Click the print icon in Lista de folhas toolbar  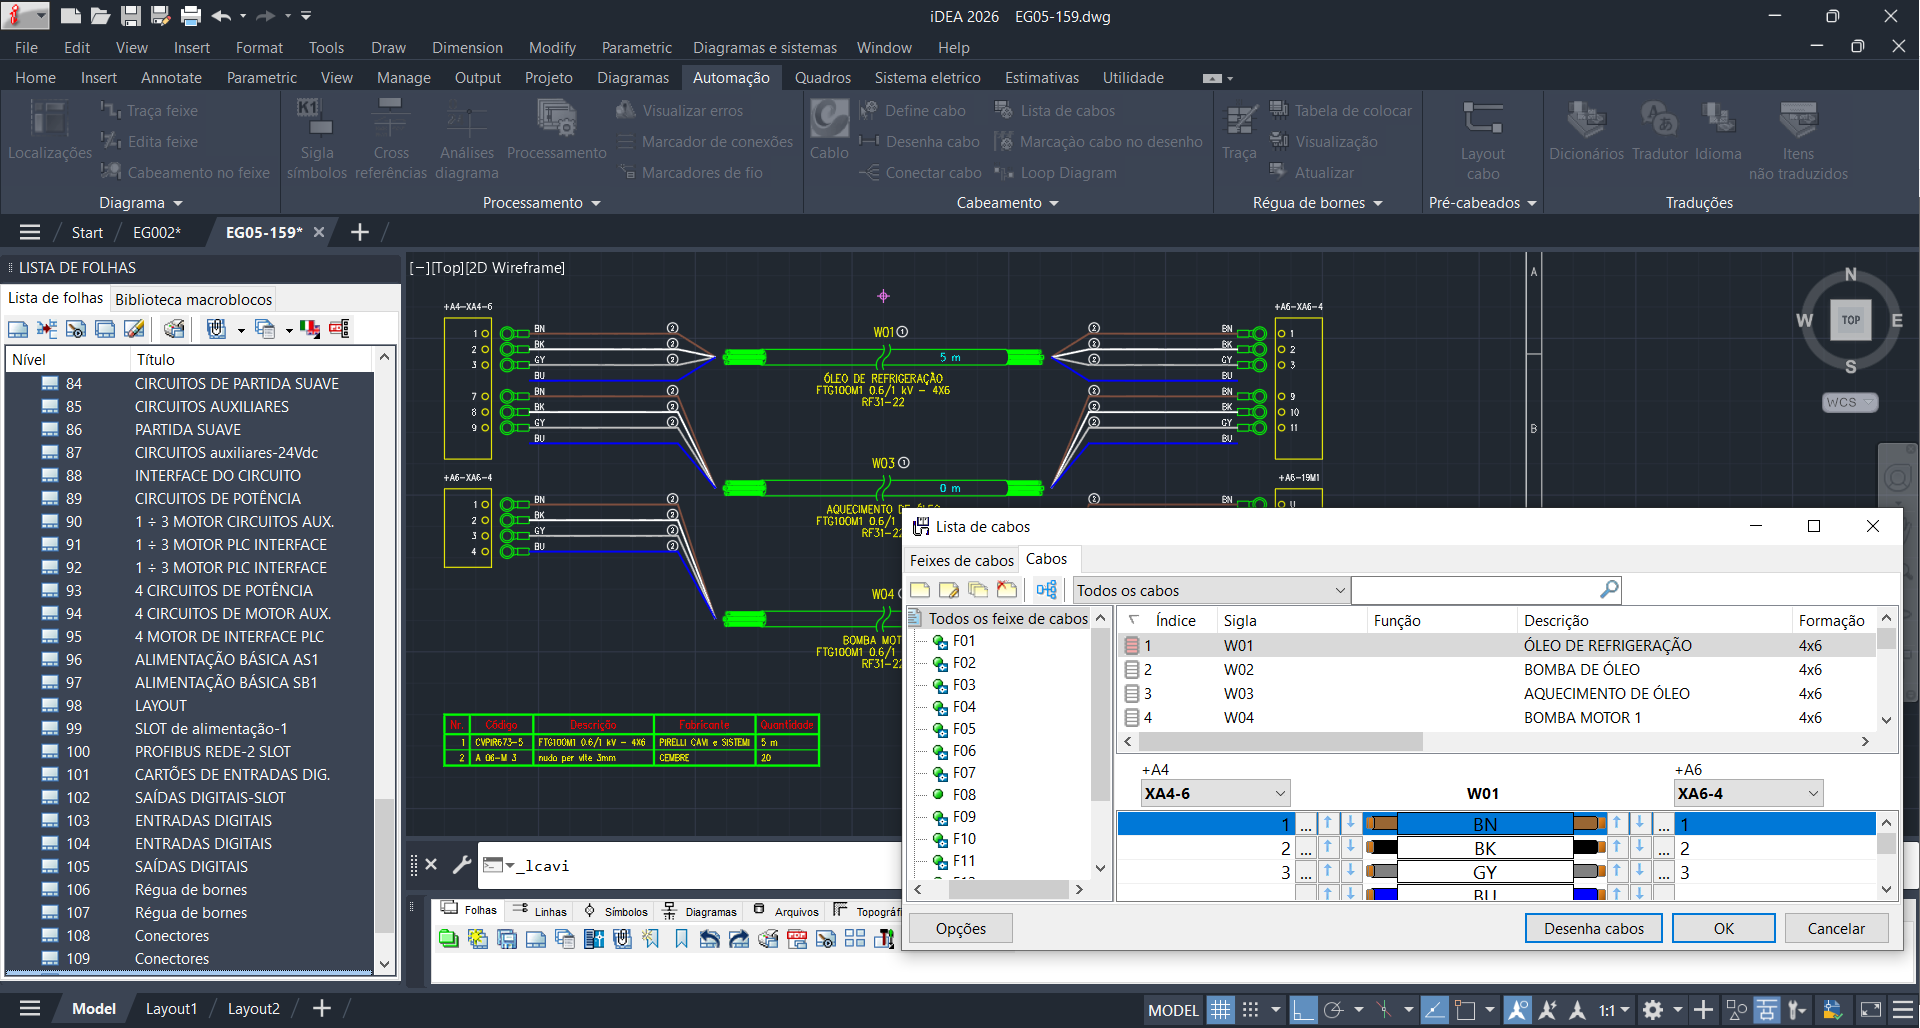click(174, 329)
